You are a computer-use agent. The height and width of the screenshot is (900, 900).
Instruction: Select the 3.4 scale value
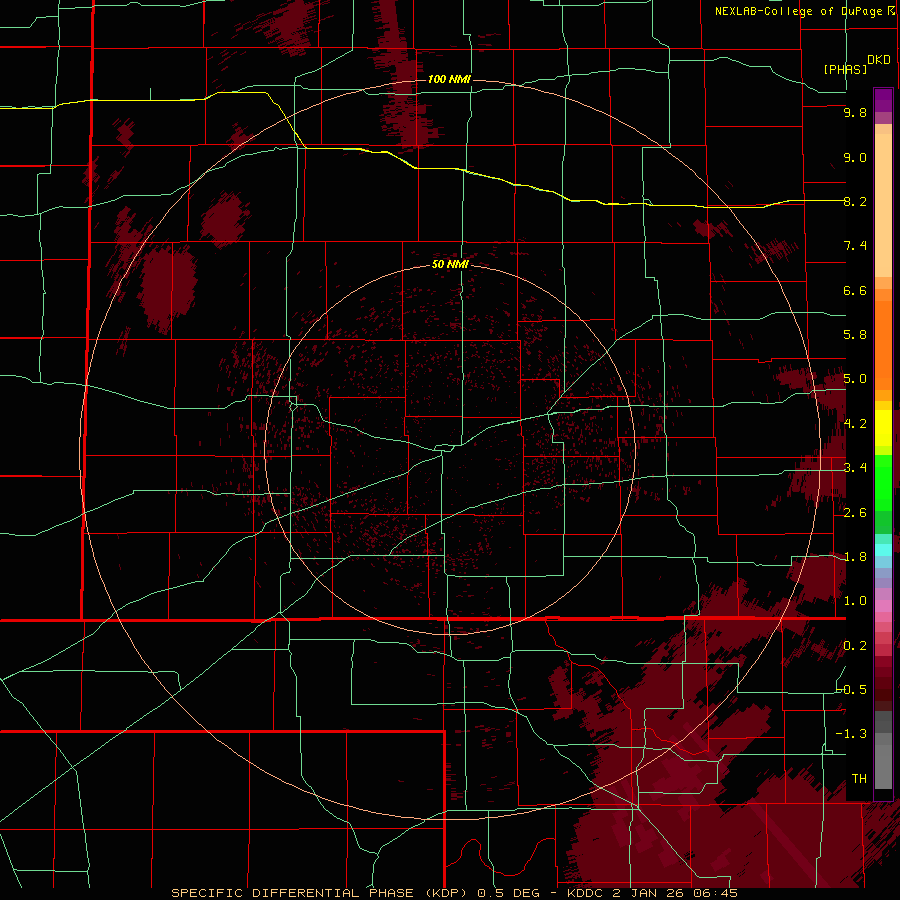coord(855,468)
